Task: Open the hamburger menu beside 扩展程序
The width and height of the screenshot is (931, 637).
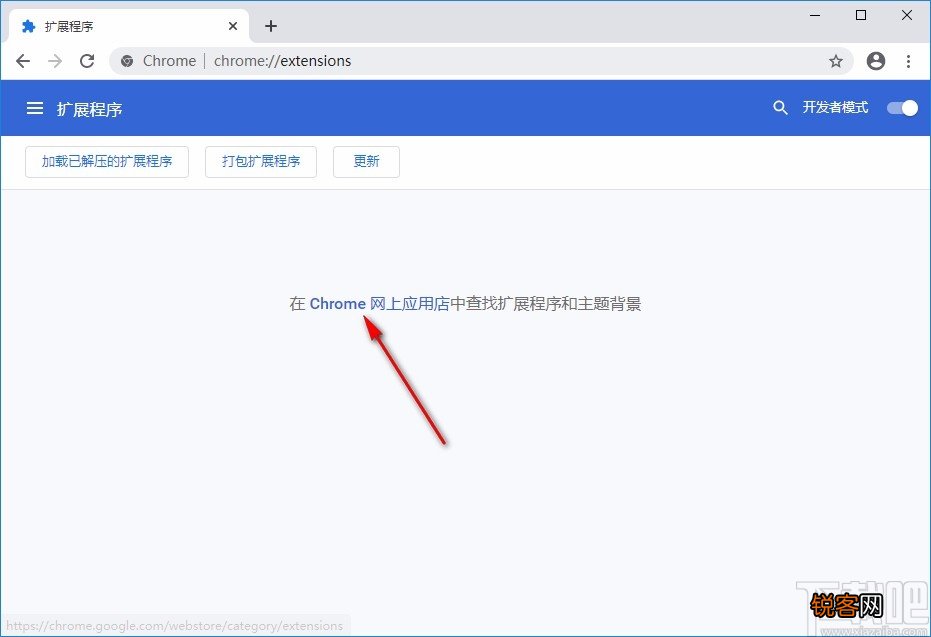Action: 35,108
